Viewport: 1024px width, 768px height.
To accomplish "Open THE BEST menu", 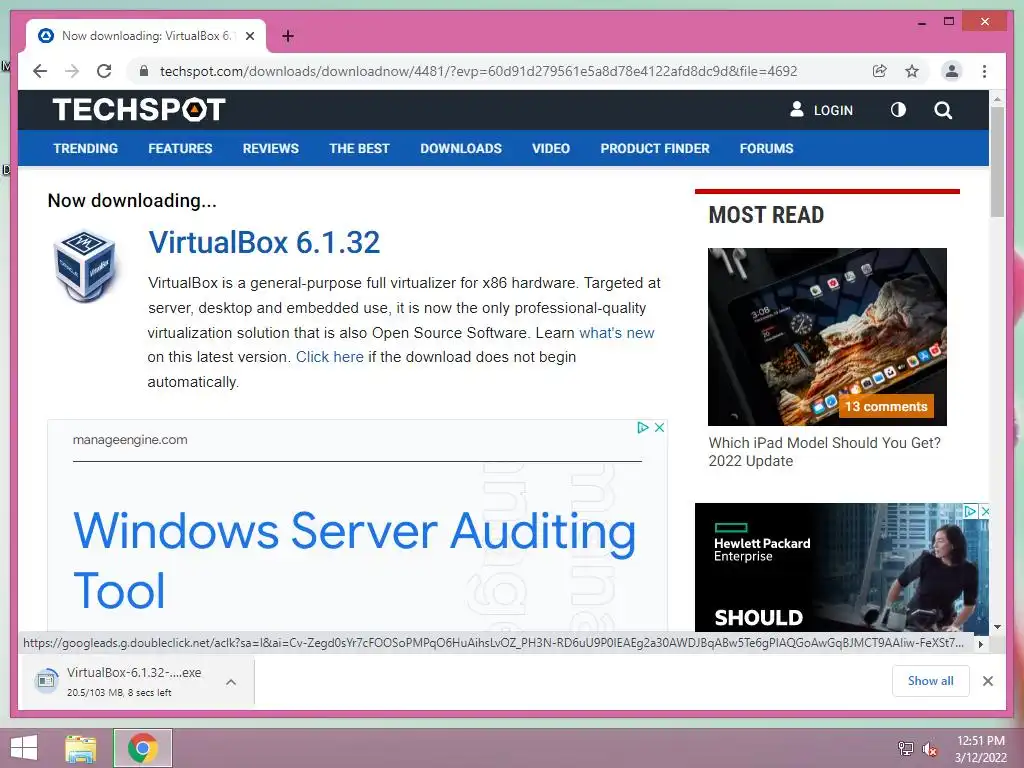I will click(359, 148).
